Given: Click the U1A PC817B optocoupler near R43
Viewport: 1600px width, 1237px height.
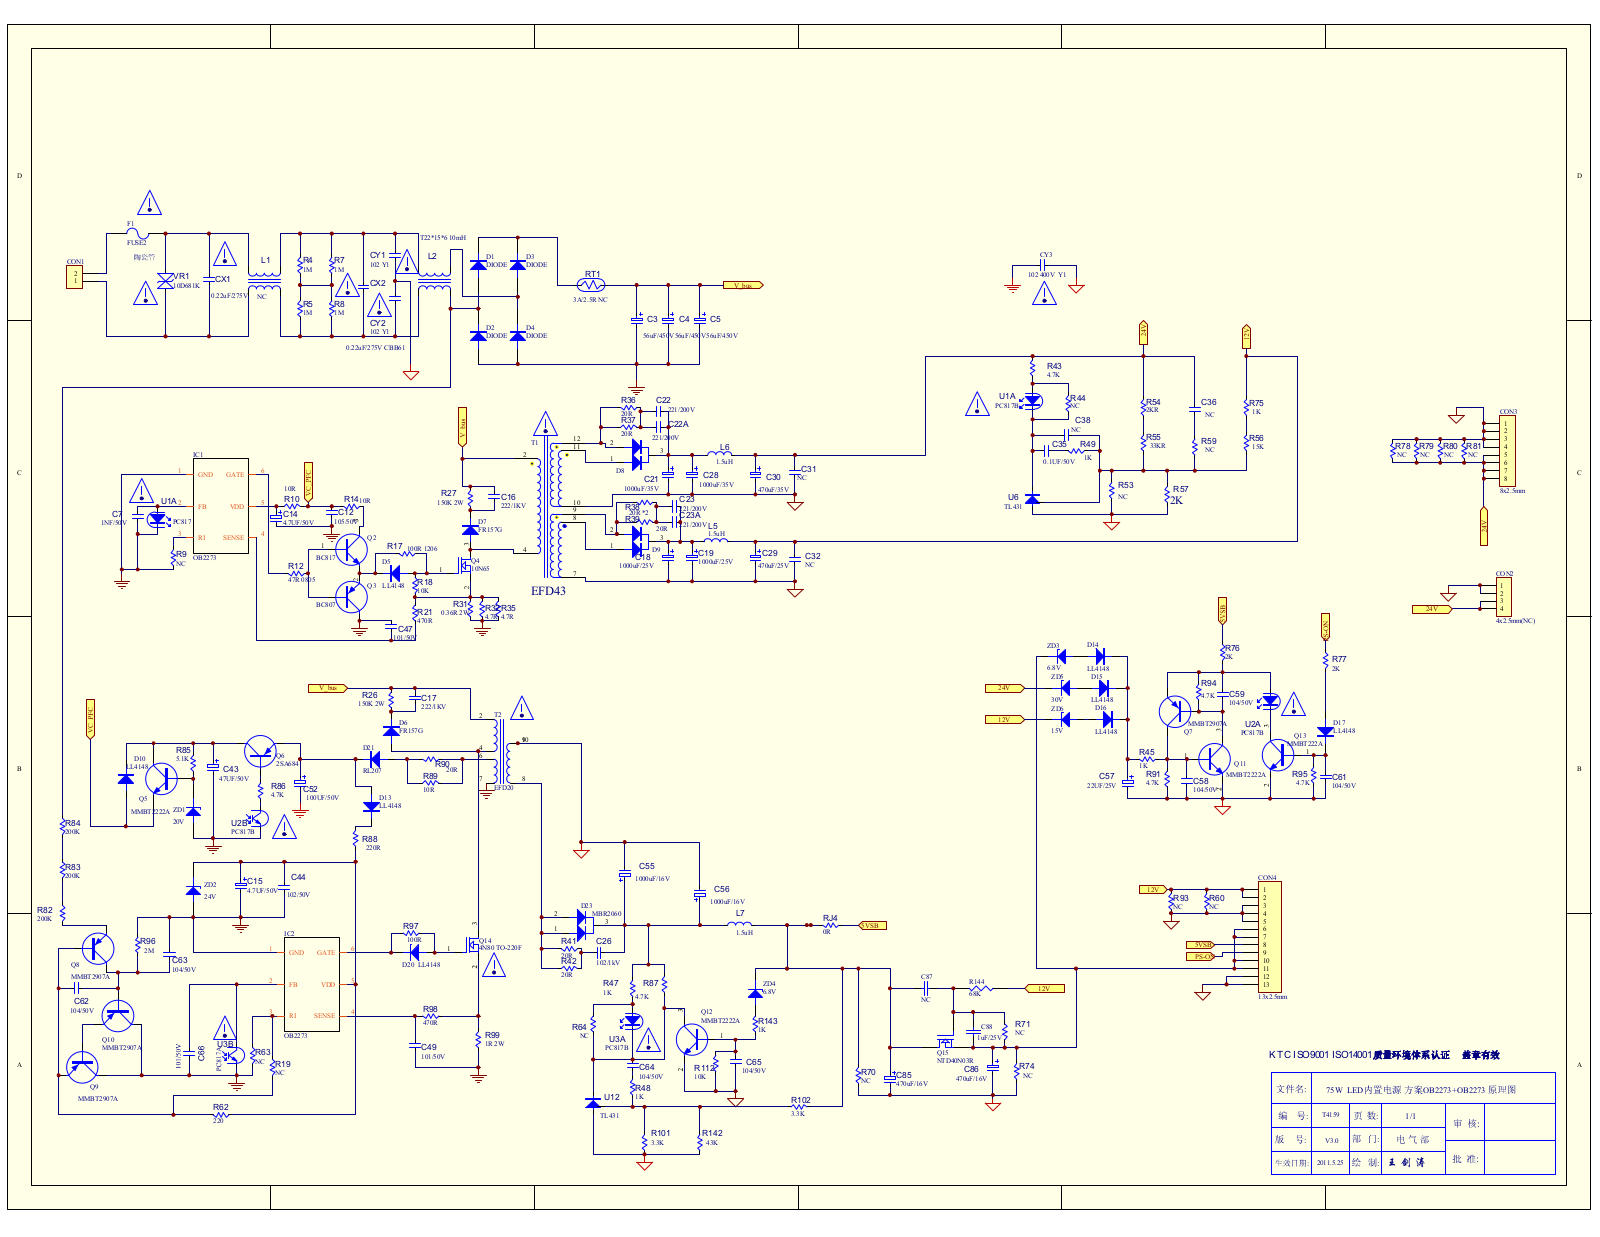Looking at the screenshot, I should 1033,402.
